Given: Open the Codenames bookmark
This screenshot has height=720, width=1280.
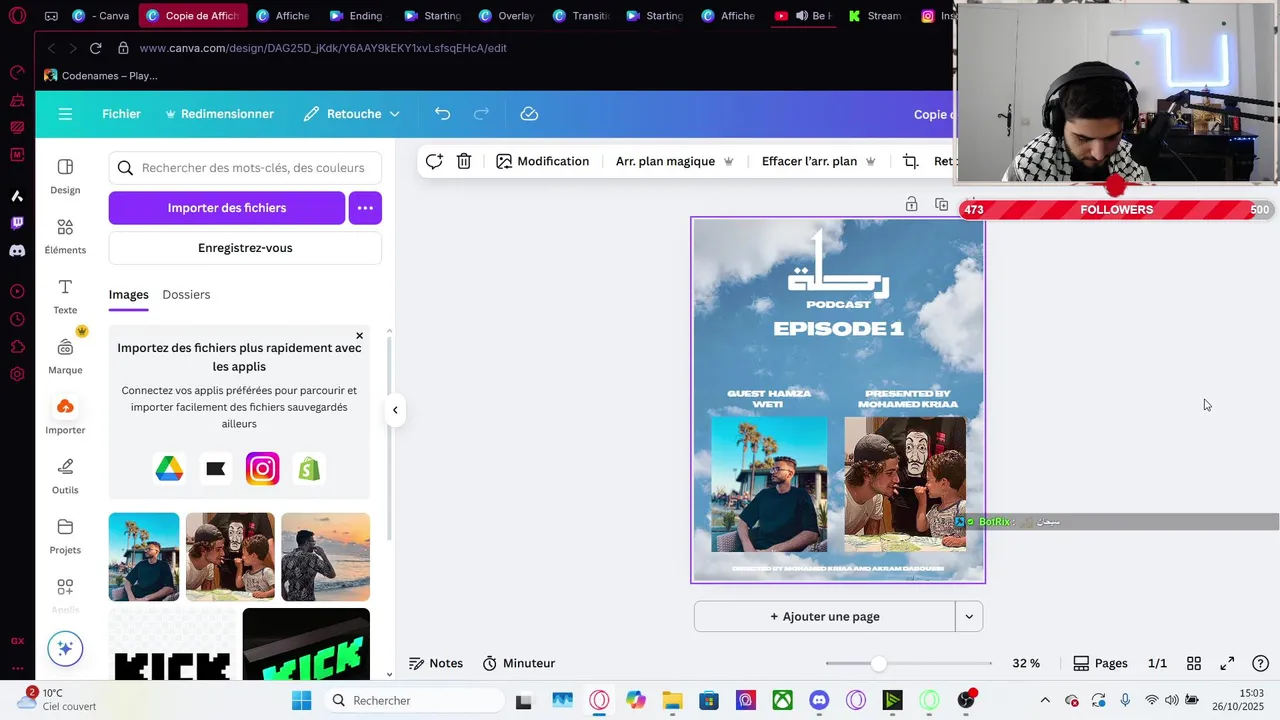Looking at the screenshot, I should (x=100, y=75).
